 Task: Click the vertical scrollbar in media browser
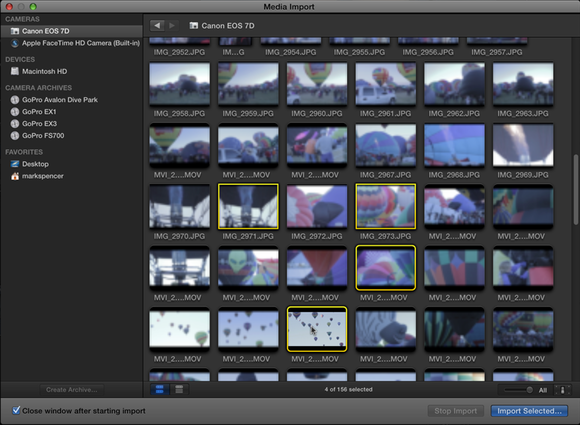(576, 189)
